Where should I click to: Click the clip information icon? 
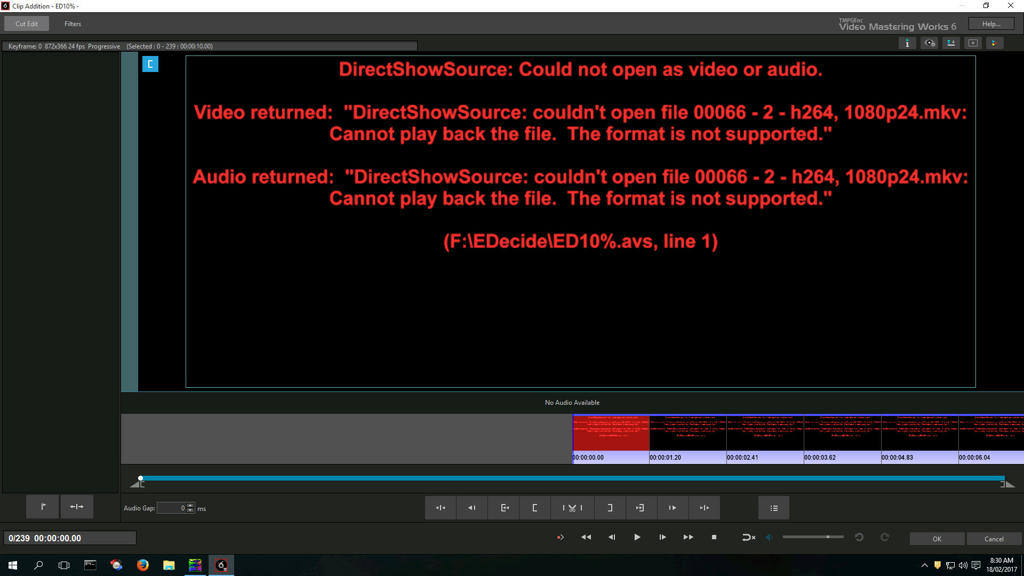[x=908, y=43]
